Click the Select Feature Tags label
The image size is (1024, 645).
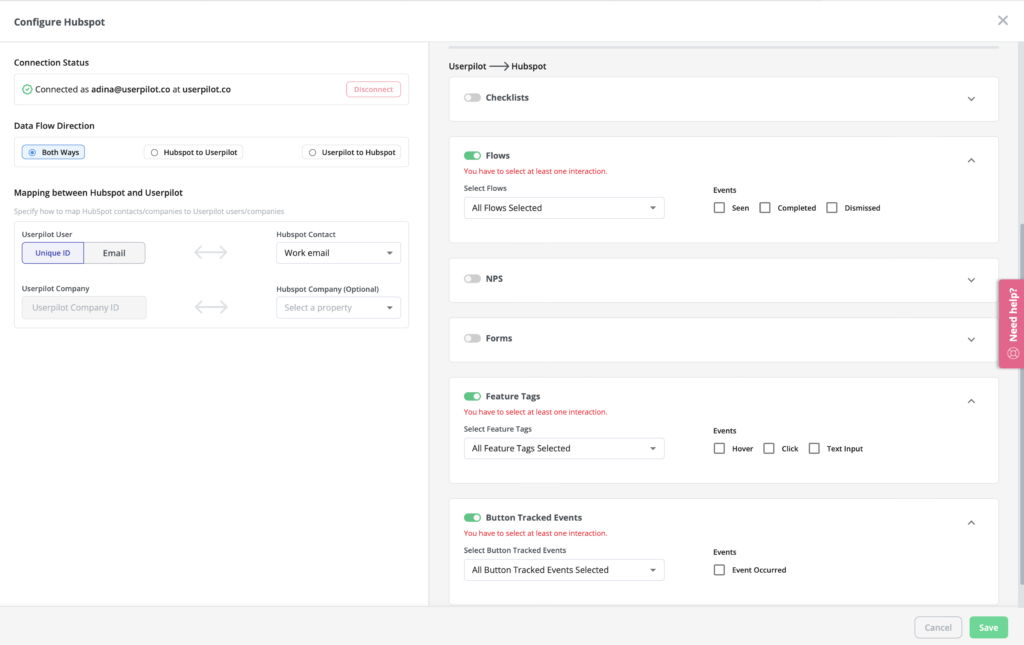498,429
